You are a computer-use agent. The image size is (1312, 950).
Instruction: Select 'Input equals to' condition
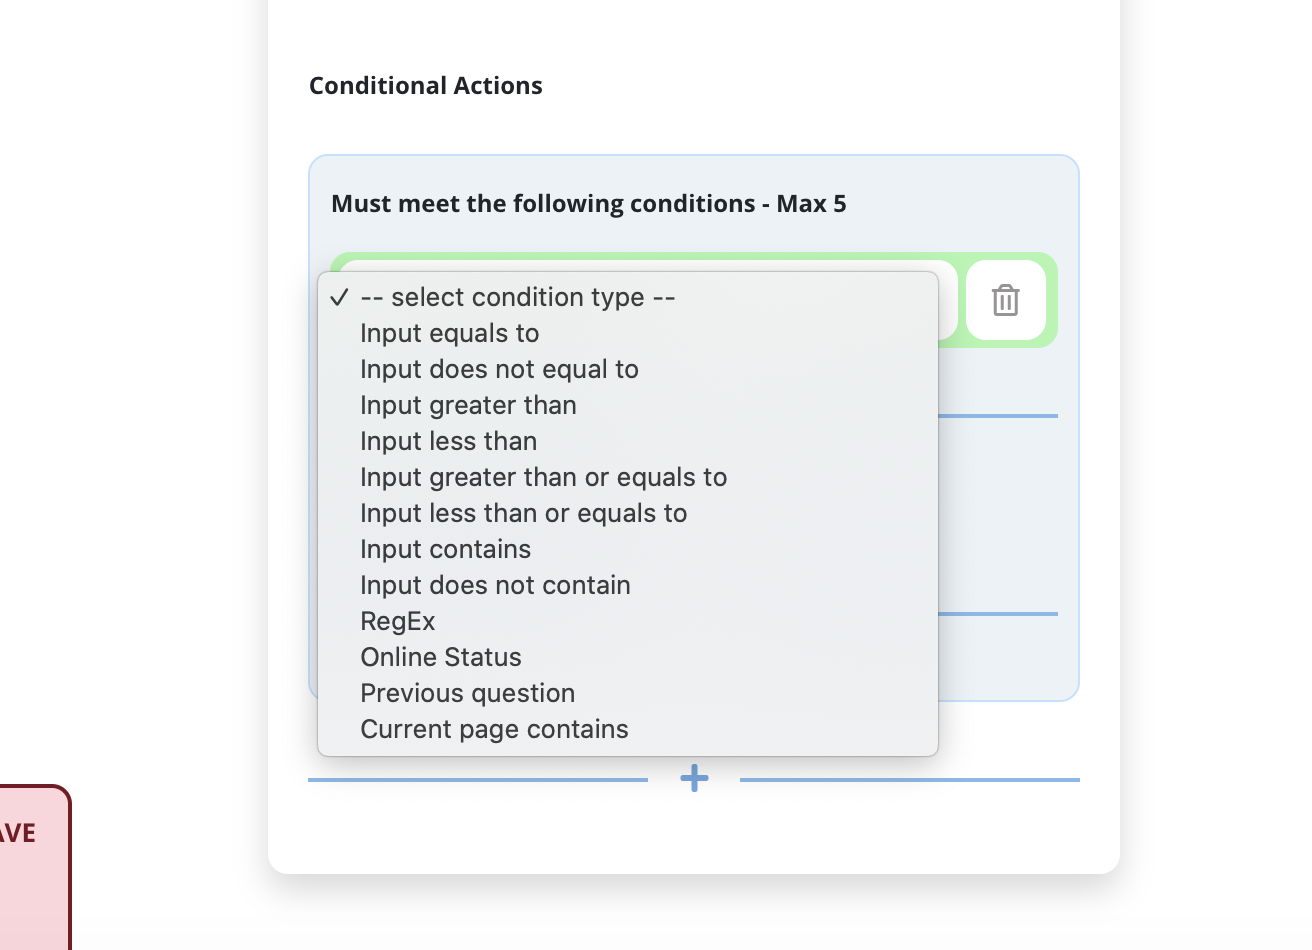[x=449, y=333]
